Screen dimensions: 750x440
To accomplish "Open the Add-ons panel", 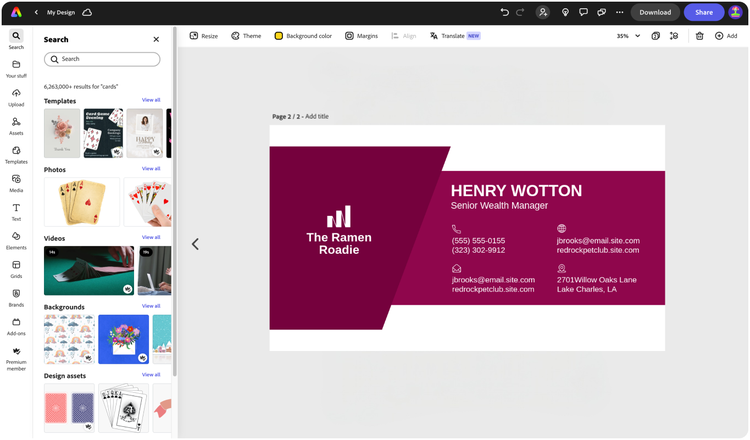I will tap(16, 327).
